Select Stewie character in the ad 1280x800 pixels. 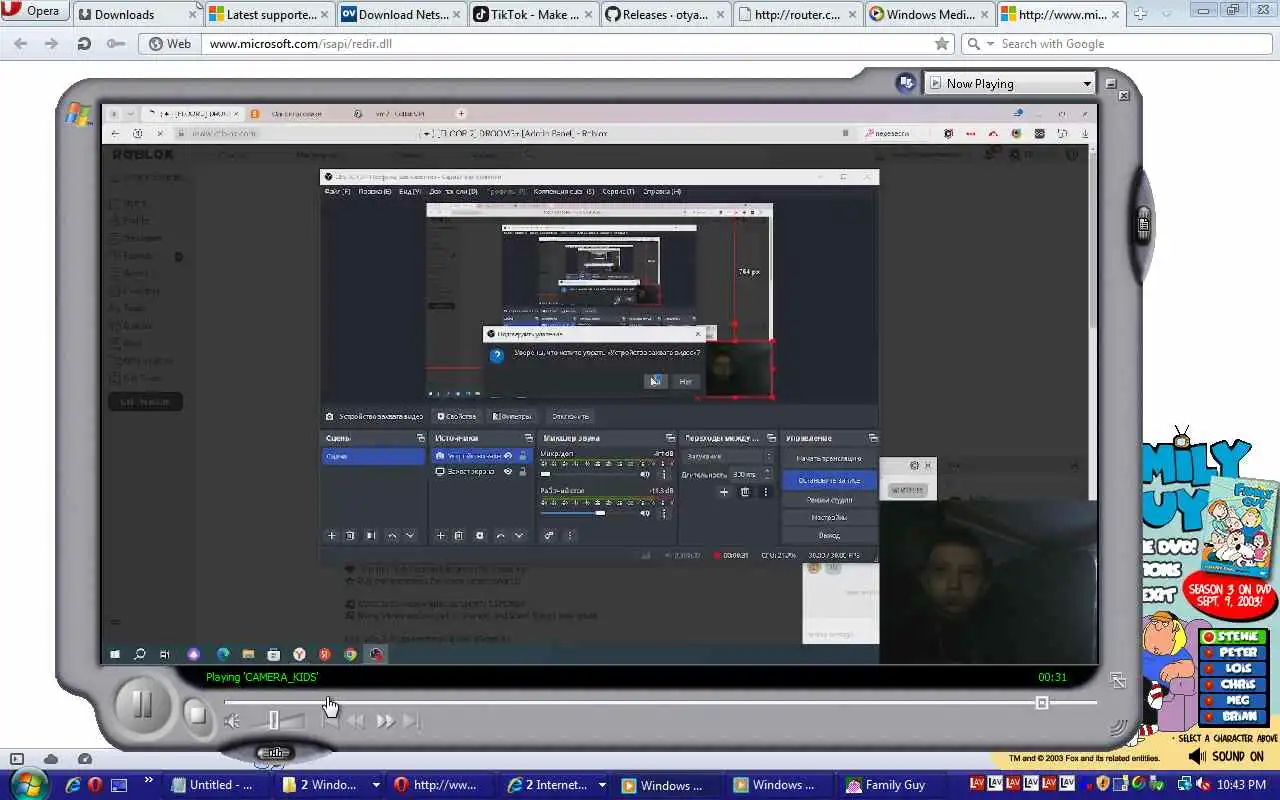[1234, 636]
